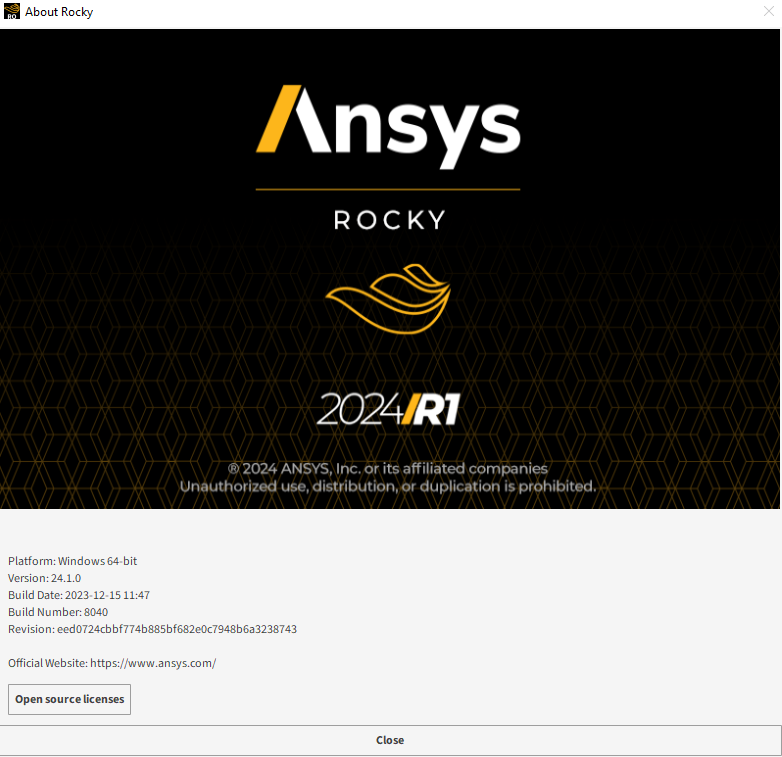Close the About Rocky dialog via Close button

(390, 740)
